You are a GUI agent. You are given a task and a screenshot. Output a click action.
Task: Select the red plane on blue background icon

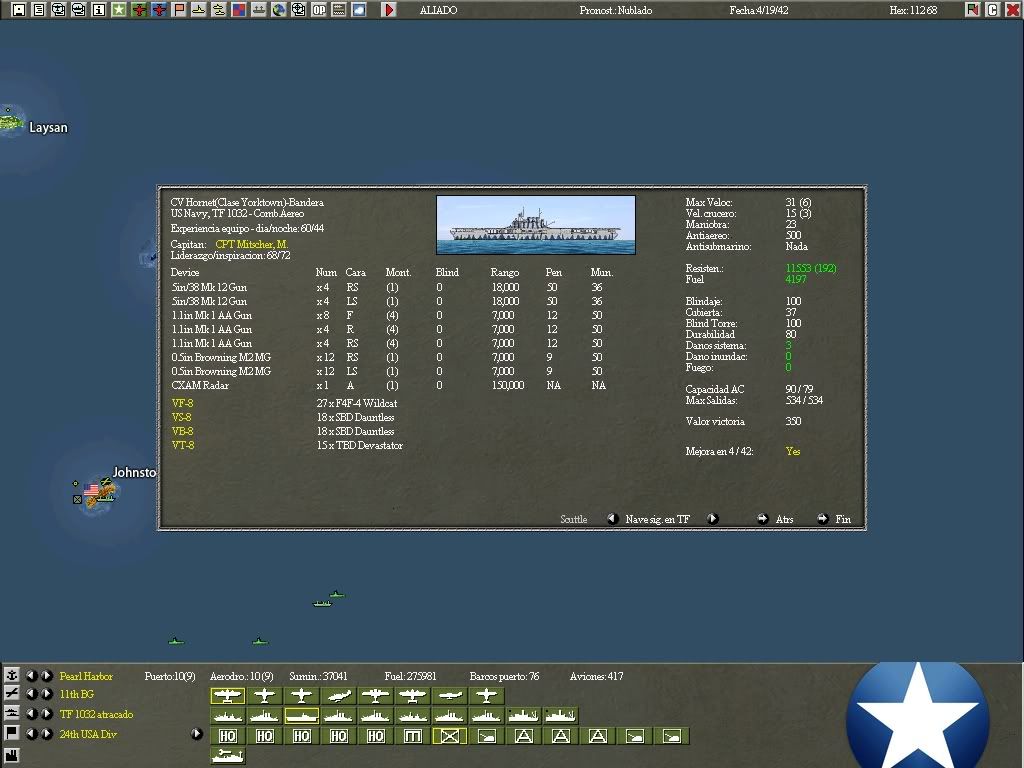(159, 10)
